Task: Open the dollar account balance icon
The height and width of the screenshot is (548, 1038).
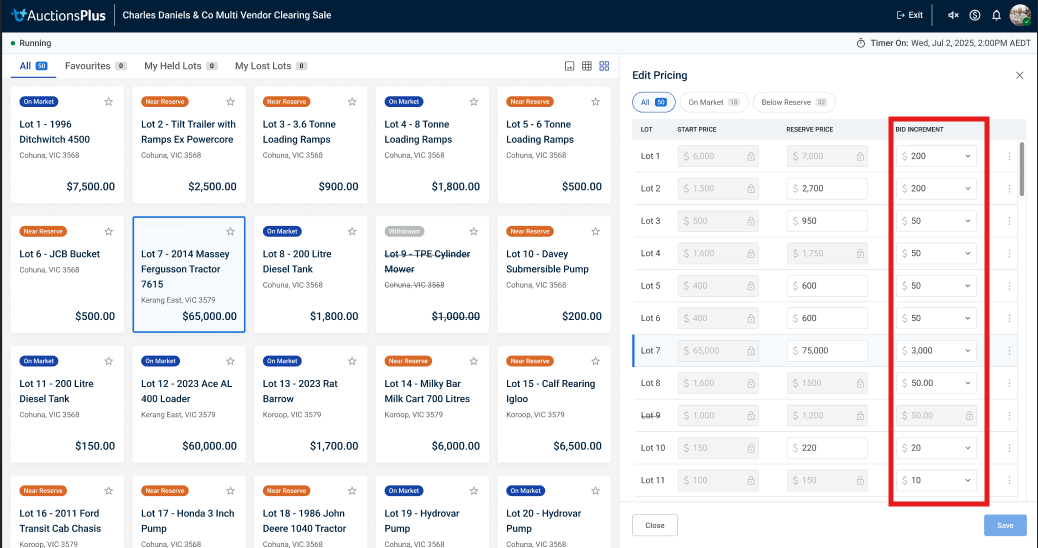Action: [x=975, y=15]
